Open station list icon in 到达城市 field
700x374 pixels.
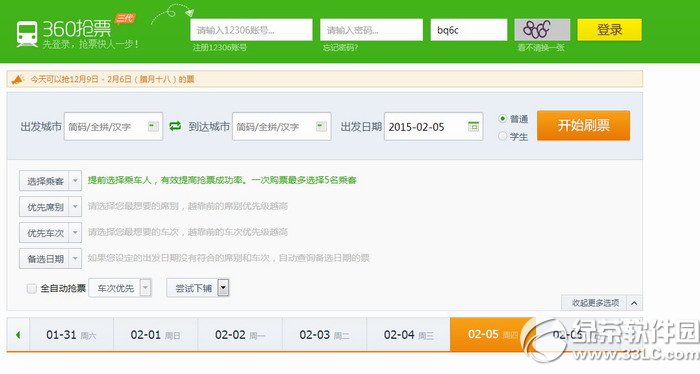[321, 127]
